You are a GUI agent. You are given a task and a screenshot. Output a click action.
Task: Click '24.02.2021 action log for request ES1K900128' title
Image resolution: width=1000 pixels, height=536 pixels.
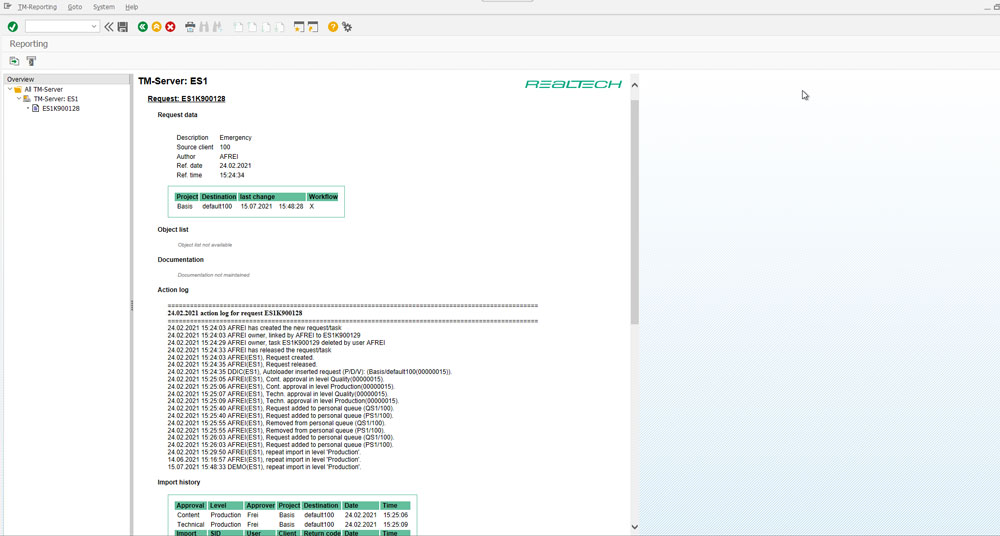(235, 313)
